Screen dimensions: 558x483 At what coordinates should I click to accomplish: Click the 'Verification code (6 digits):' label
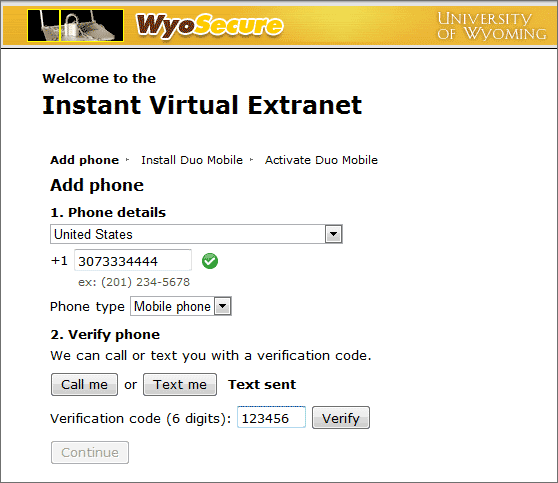coord(141,419)
